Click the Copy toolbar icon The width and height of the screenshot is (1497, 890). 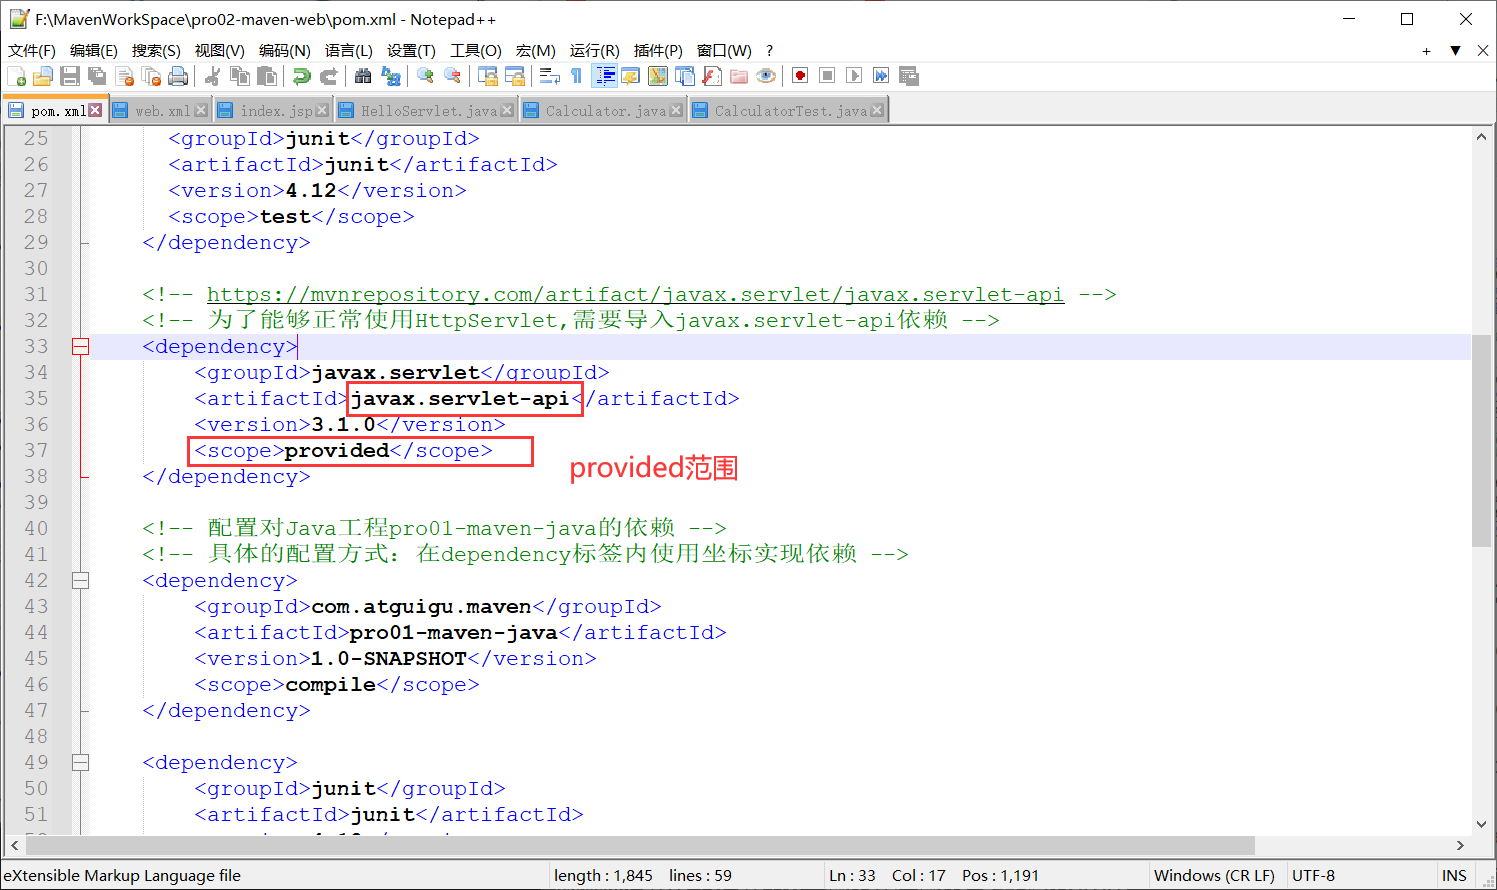[x=240, y=76]
